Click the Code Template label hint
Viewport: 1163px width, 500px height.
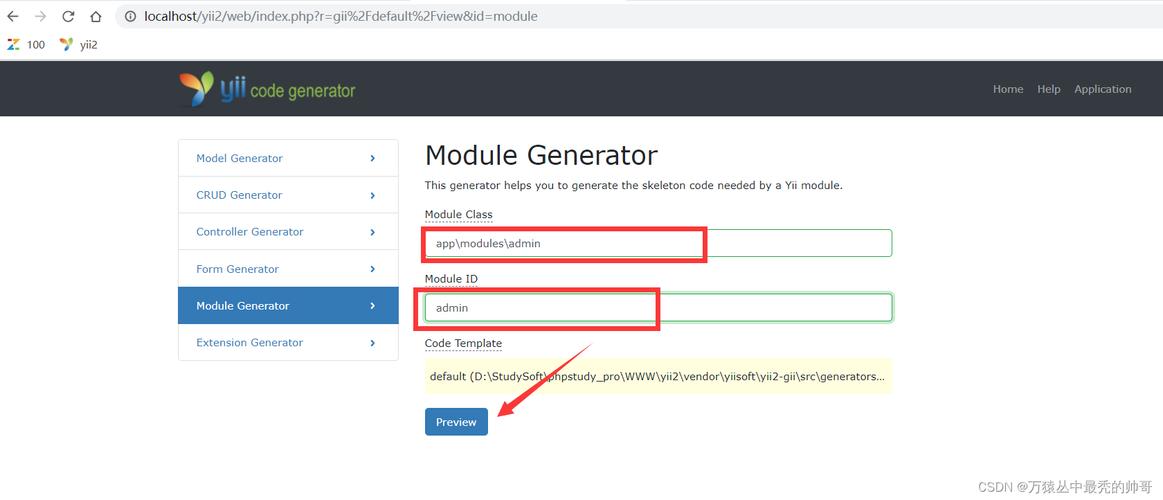tap(463, 343)
